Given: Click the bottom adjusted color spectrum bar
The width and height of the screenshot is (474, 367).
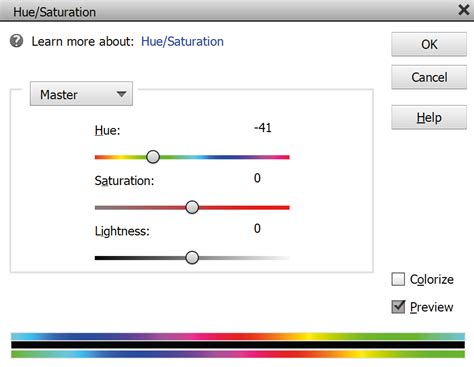Looking at the screenshot, I should point(238,354).
